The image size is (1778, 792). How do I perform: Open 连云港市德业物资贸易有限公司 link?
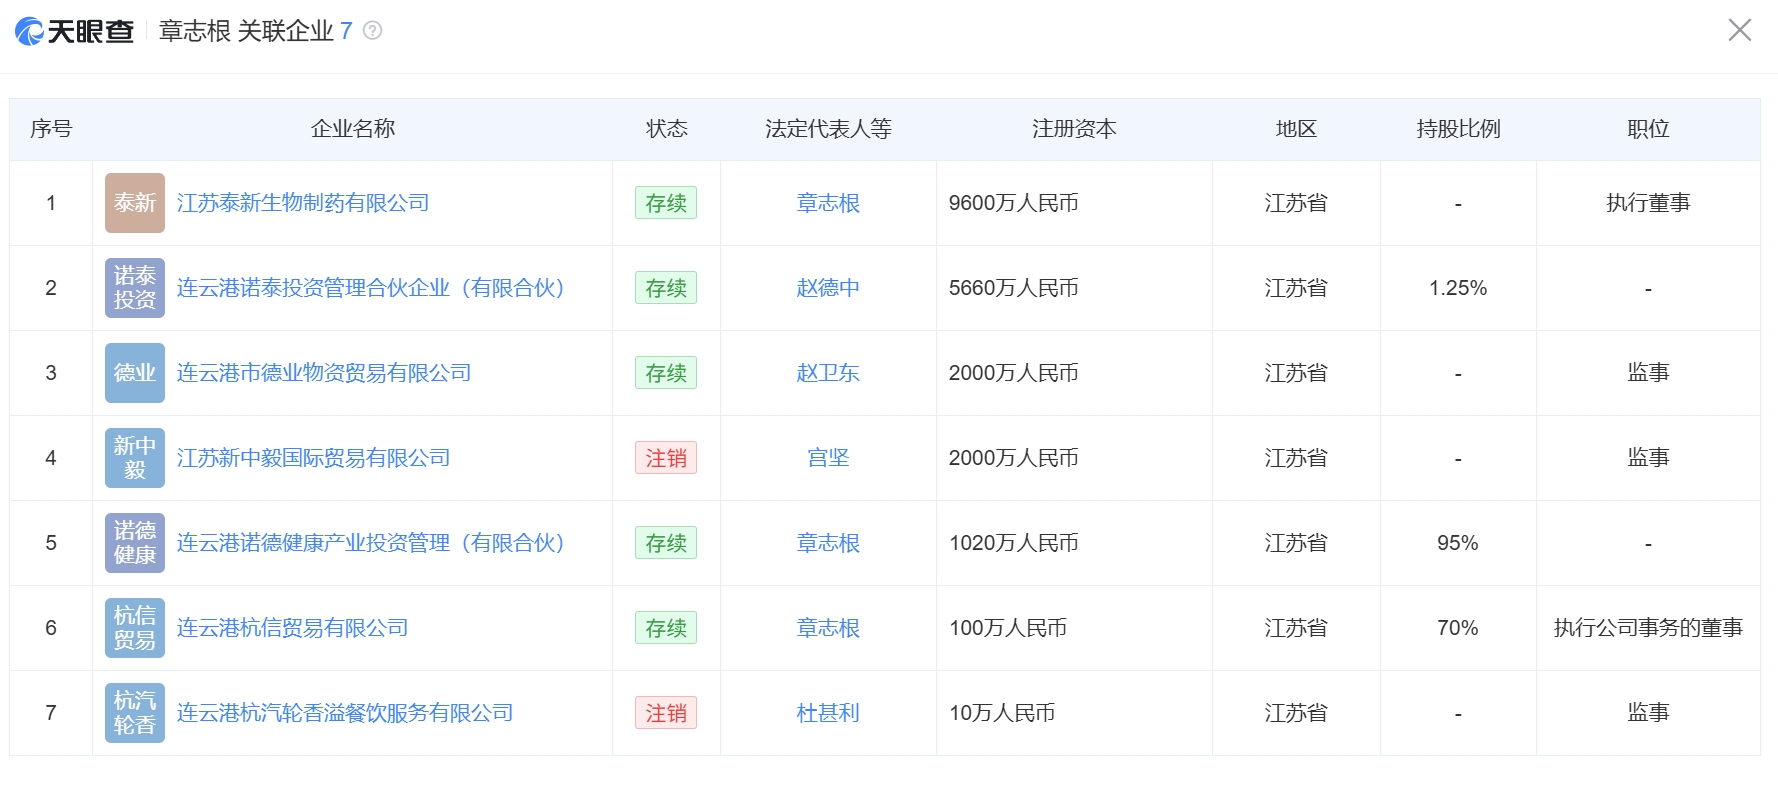[324, 373]
